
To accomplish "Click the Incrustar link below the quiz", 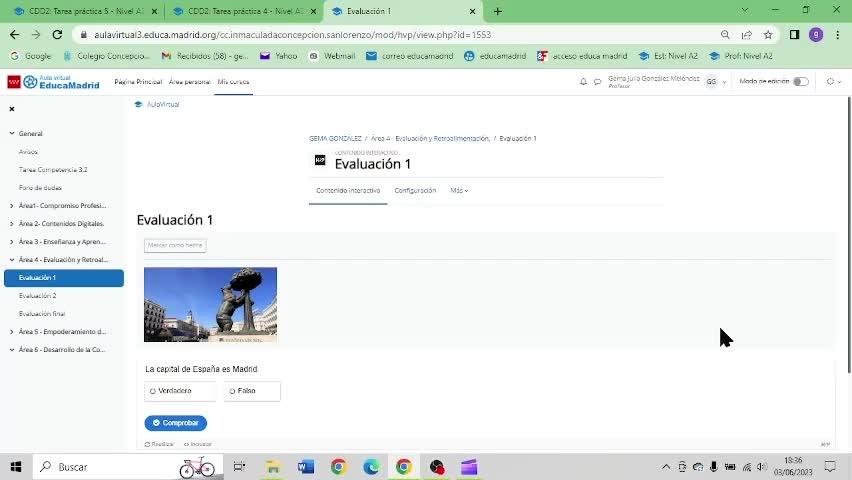I will tap(198, 444).
